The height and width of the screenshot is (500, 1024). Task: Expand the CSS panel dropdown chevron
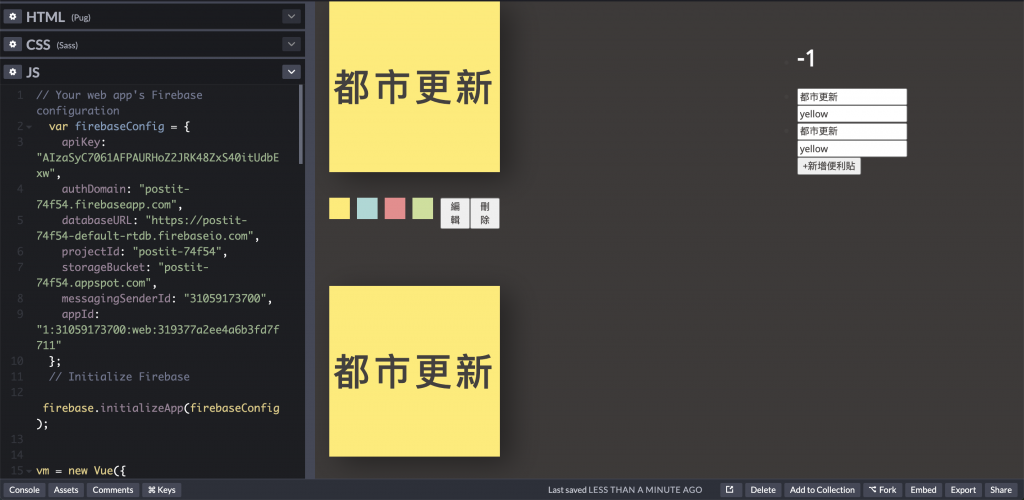click(291, 44)
